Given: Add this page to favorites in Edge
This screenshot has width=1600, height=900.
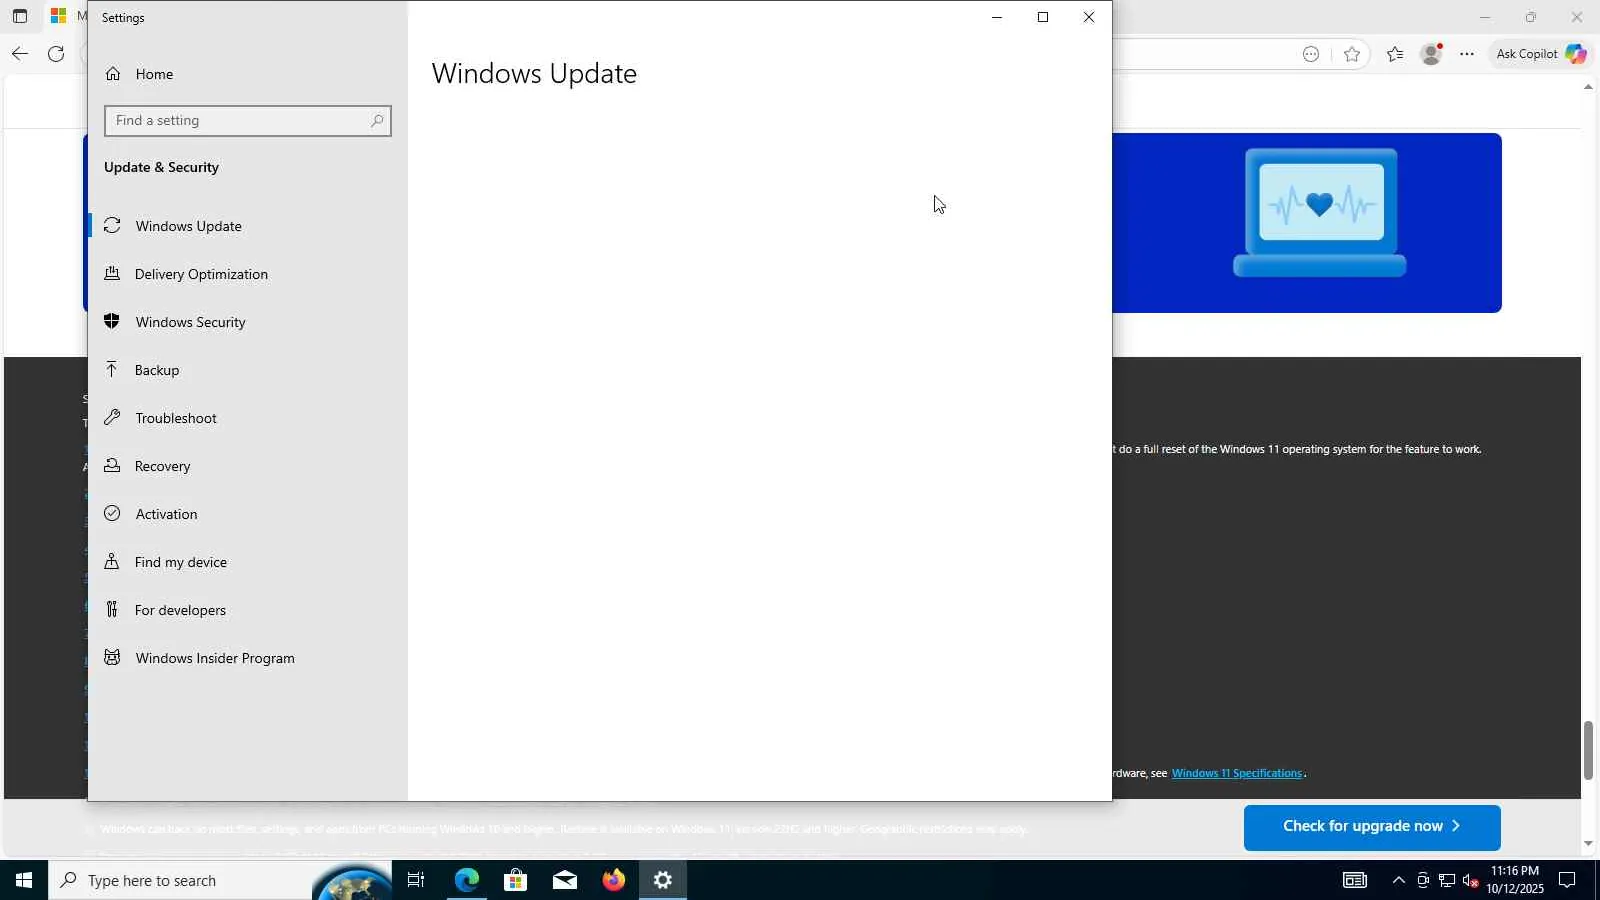Looking at the screenshot, I should [1352, 54].
